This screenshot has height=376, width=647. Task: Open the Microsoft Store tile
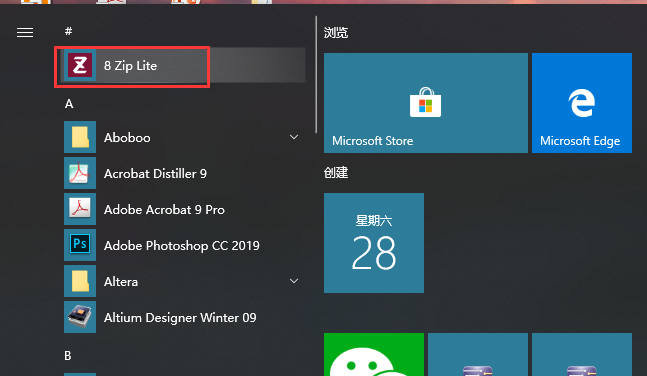(426, 103)
